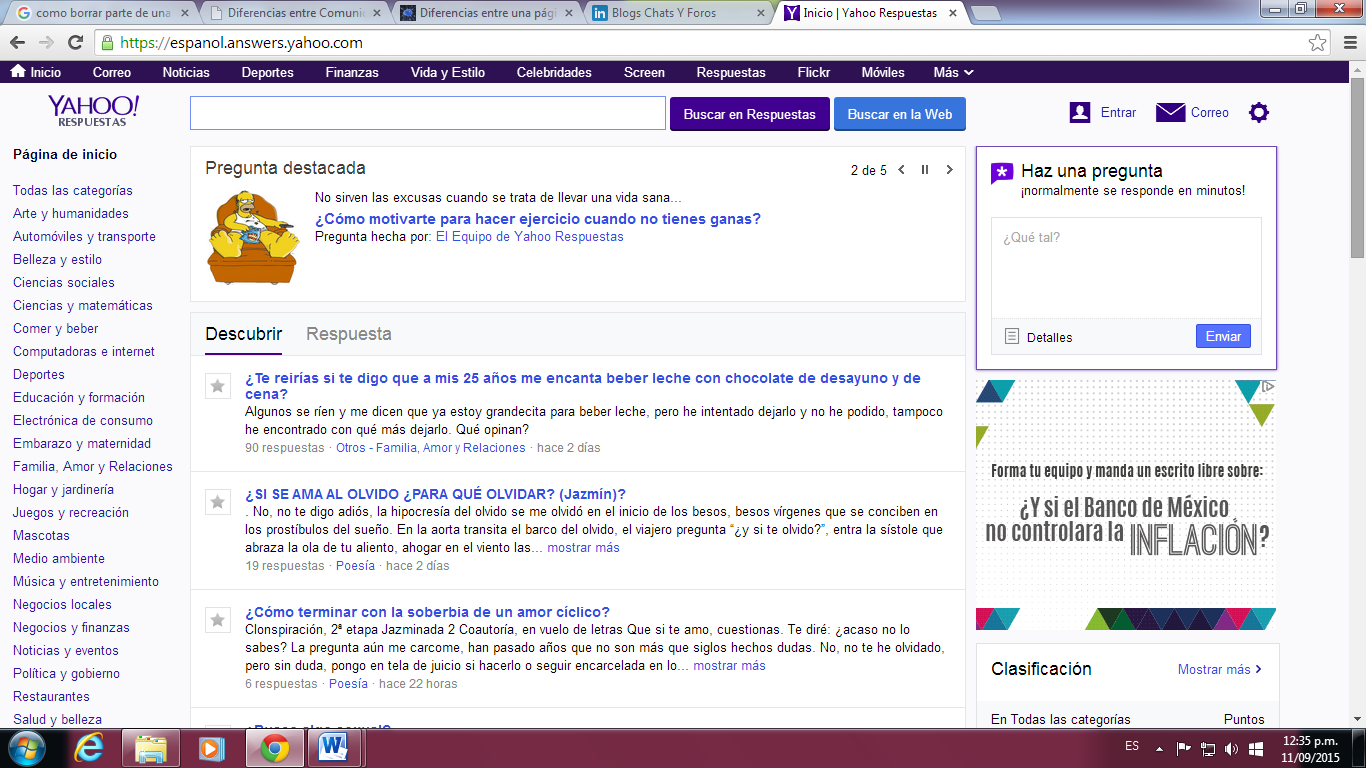The height and width of the screenshot is (768, 1366).
Task: Go to next featured question arrow
Action: tap(949, 170)
